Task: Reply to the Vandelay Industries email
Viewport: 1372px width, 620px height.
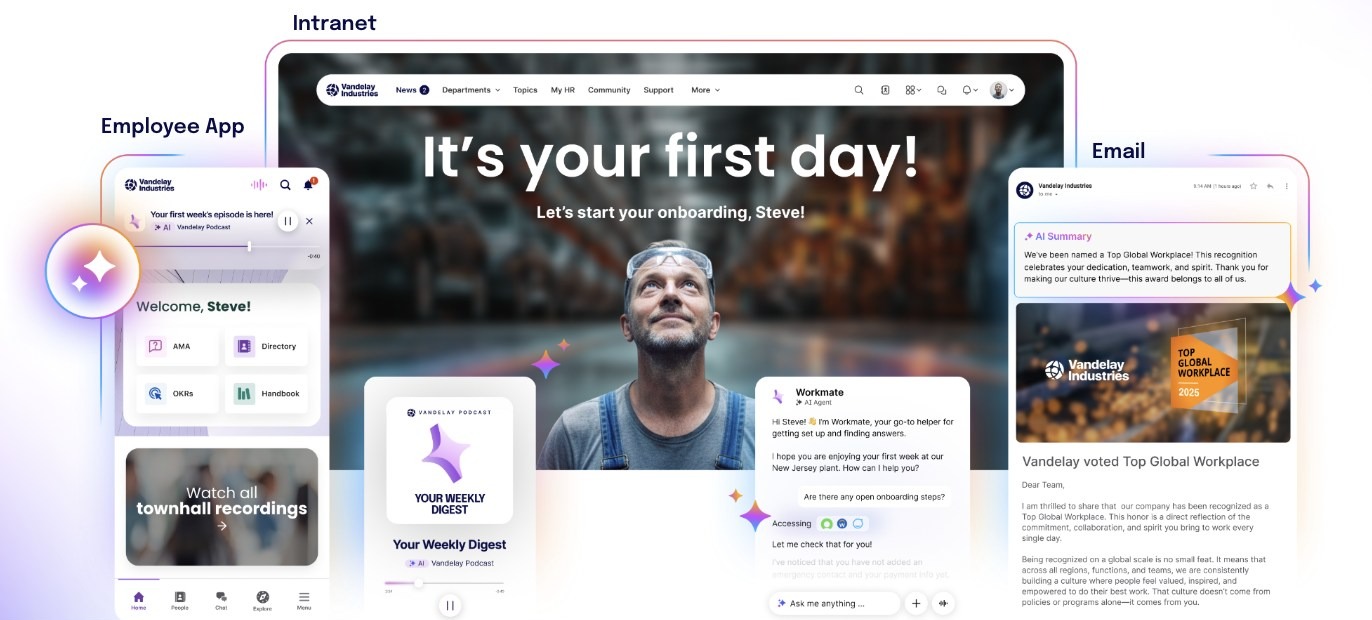Action: (x=1270, y=186)
